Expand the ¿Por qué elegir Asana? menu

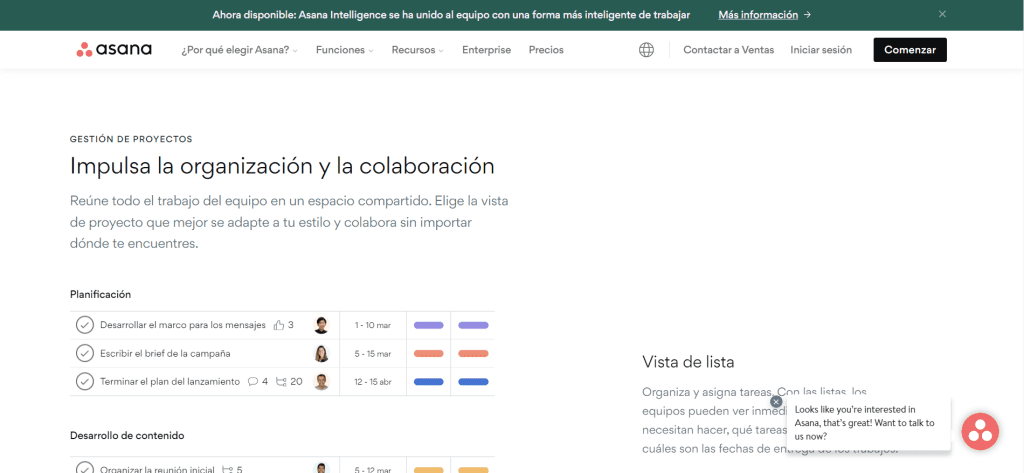[239, 50]
